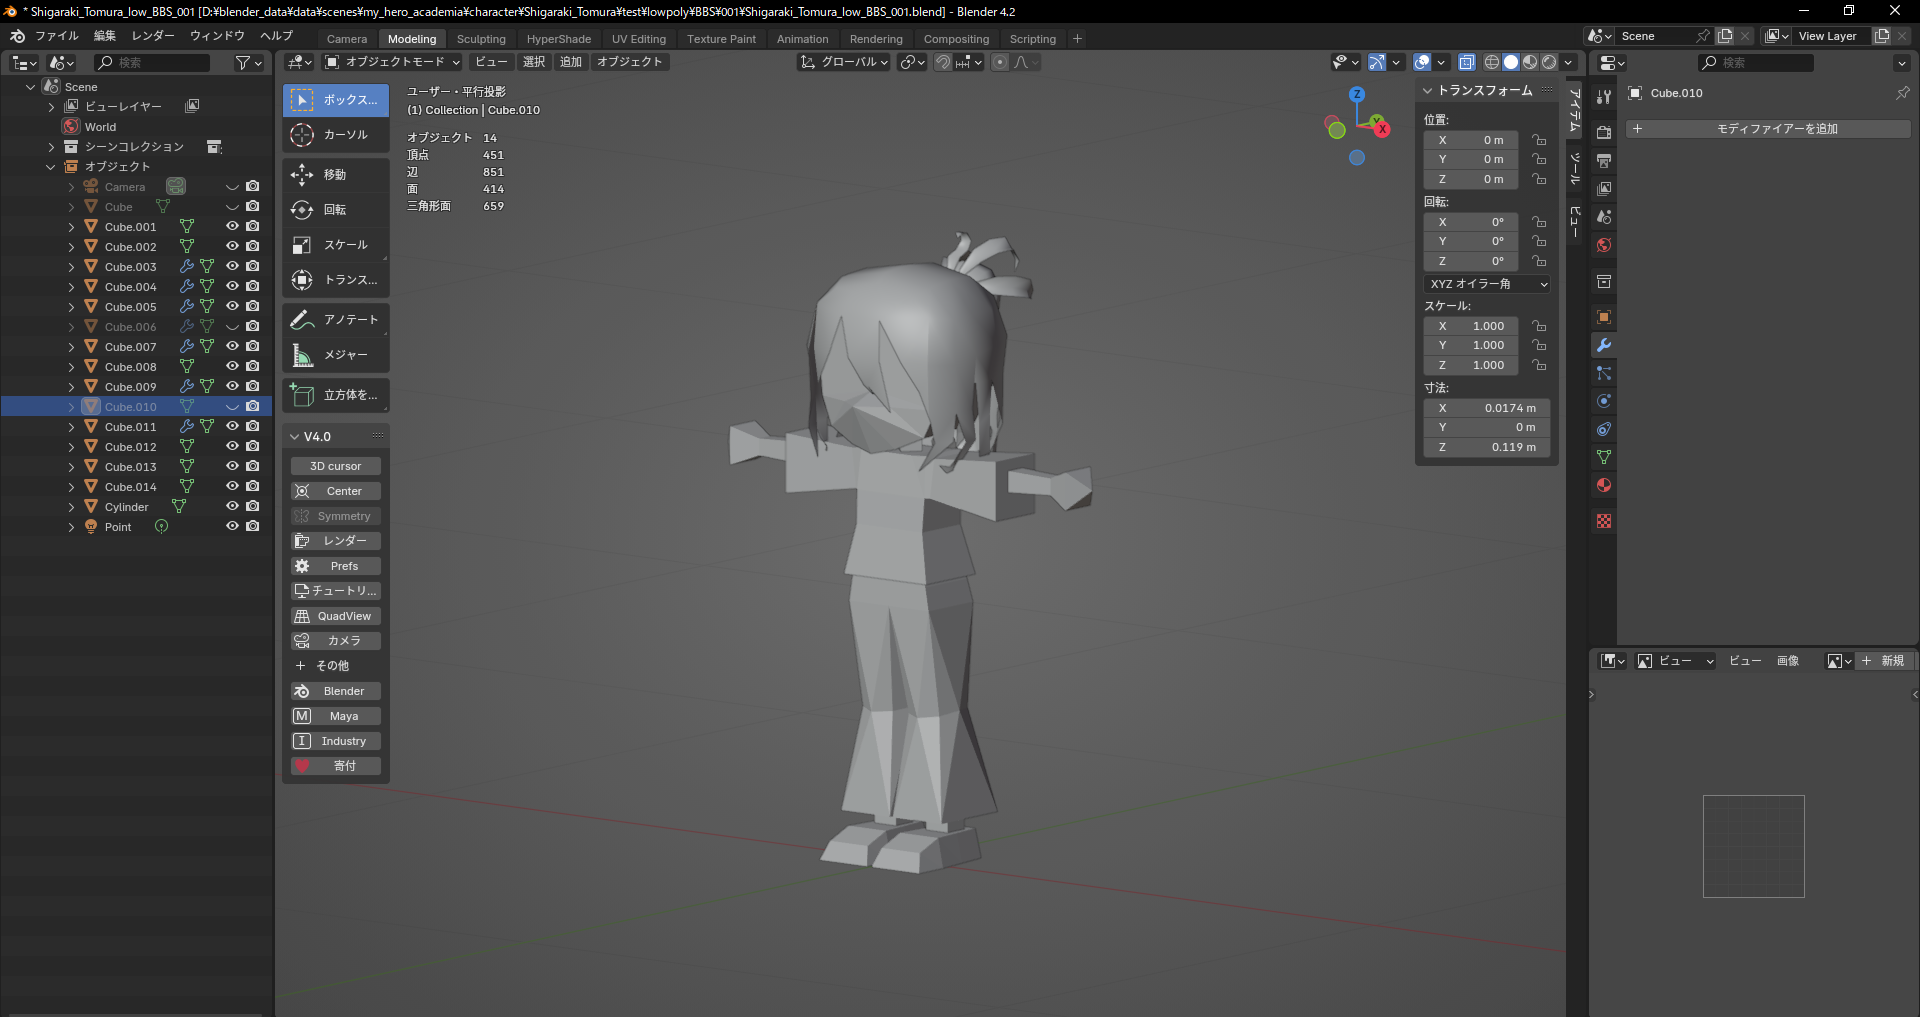Screen dimensions: 1920x1017
Task: Open the outliner filter dropdown
Action: coord(249,63)
